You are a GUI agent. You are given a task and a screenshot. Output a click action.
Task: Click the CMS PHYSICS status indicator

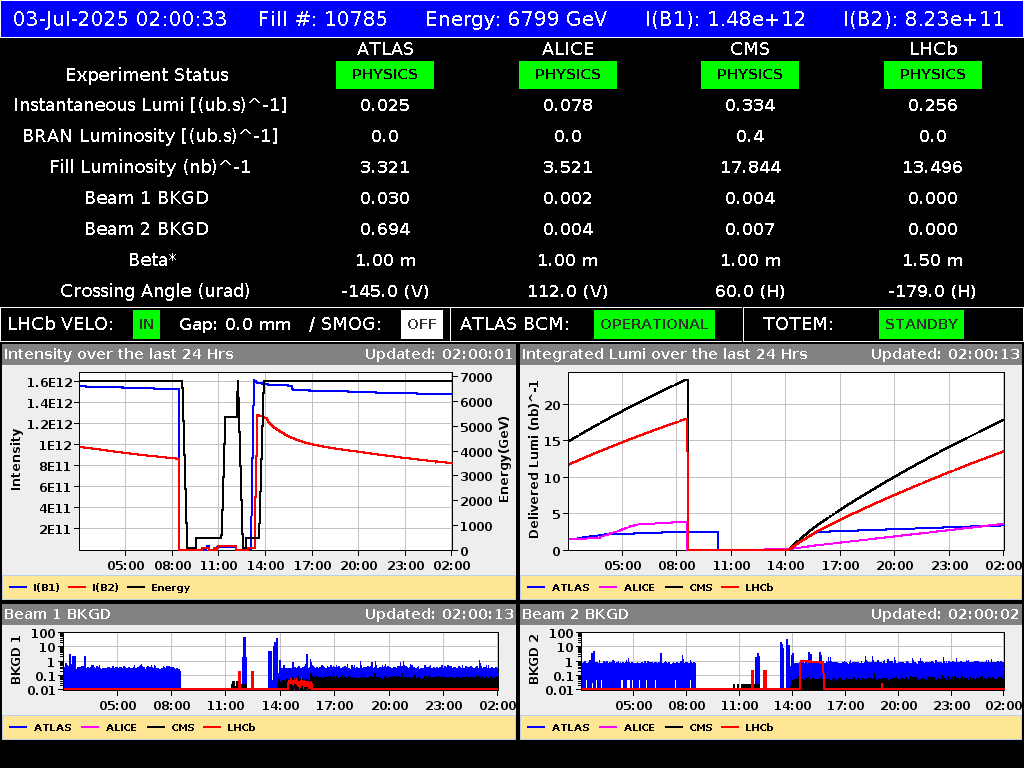(x=750, y=74)
